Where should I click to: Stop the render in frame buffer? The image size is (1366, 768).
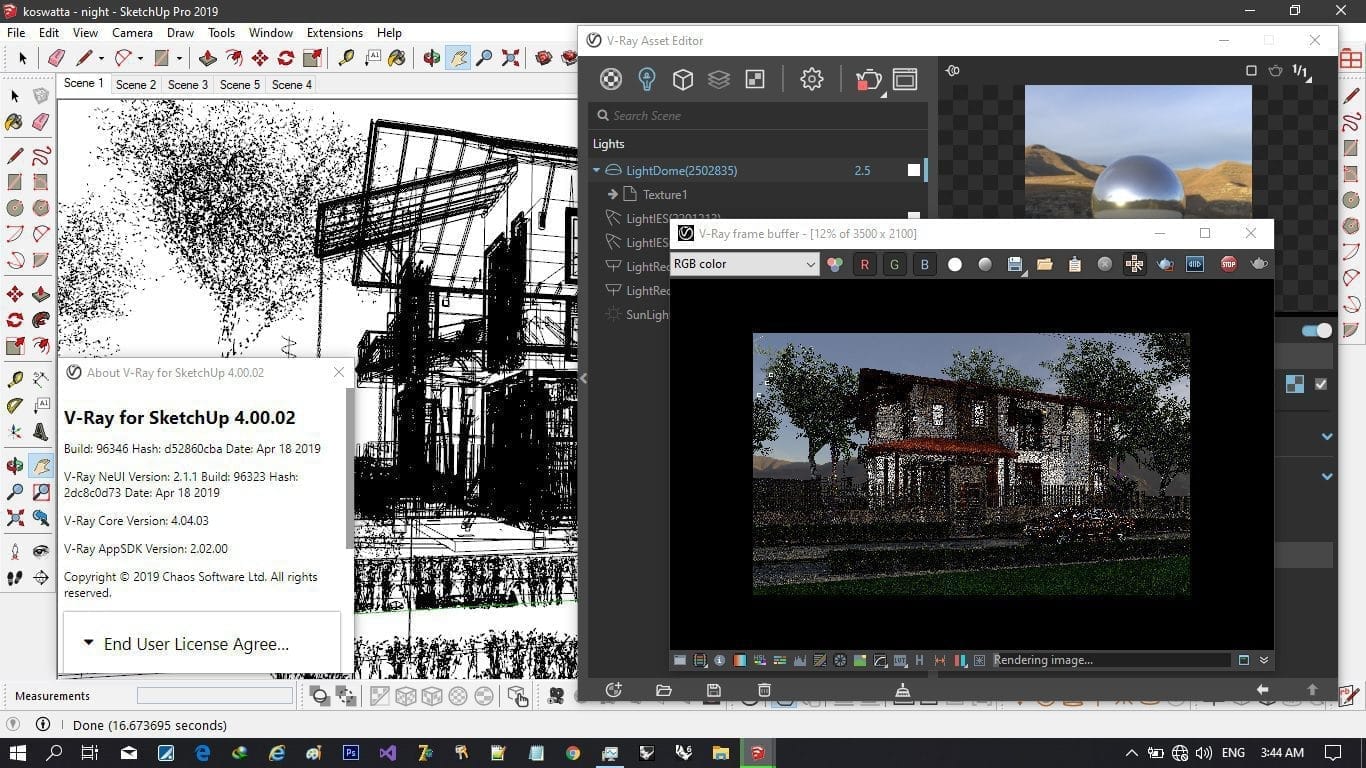pos(1228,264)
